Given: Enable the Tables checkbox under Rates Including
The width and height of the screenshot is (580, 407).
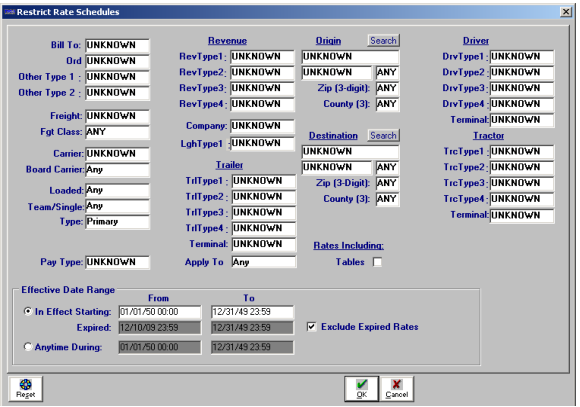Looking at the screenshot, I should coord(377,262).
